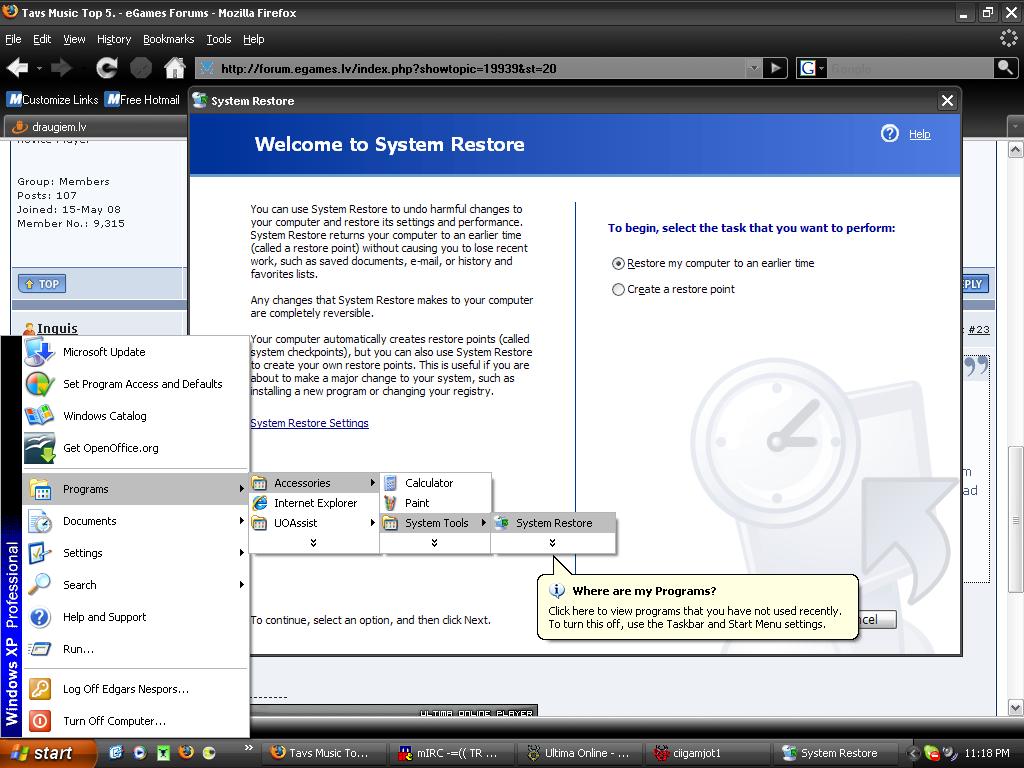Open the Search submenu
This screenshot has height=768, width=1024.
pyautogui.click(x=136, y=585)
